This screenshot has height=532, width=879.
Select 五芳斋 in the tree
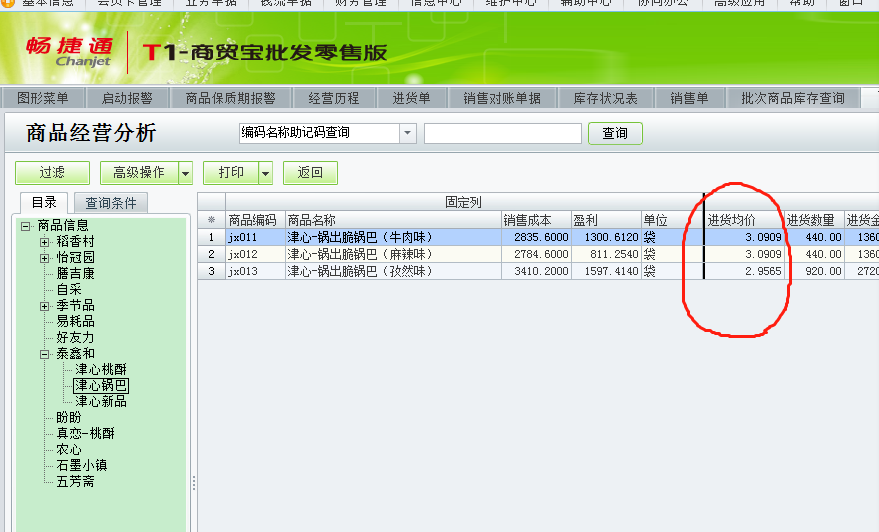(x=75, y=482)
